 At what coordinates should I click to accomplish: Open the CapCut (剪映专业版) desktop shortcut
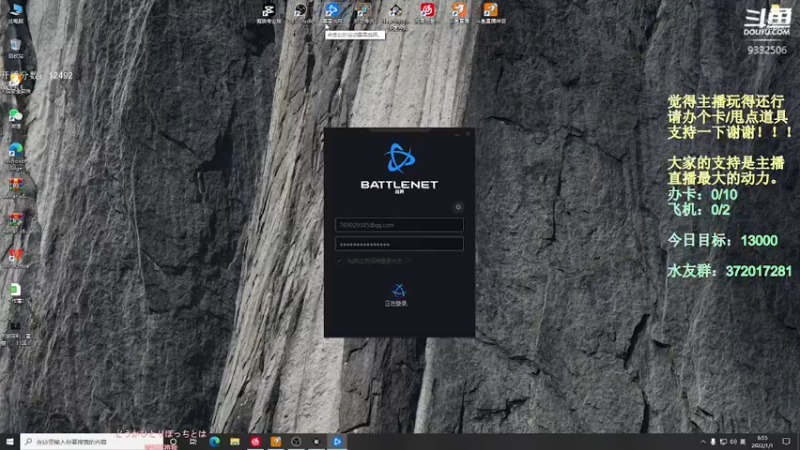click(x=269, y=13)
